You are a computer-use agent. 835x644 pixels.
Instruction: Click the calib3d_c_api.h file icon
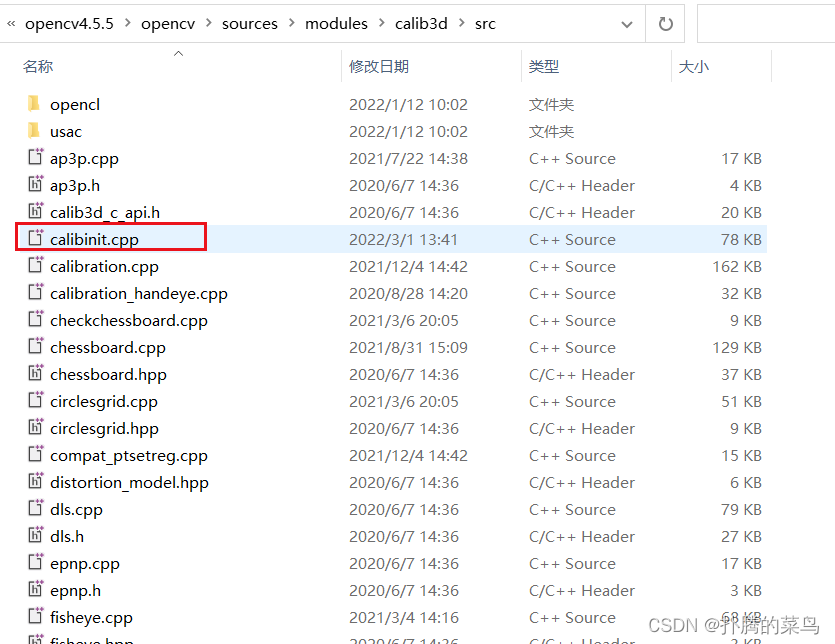tap(36, 211)
